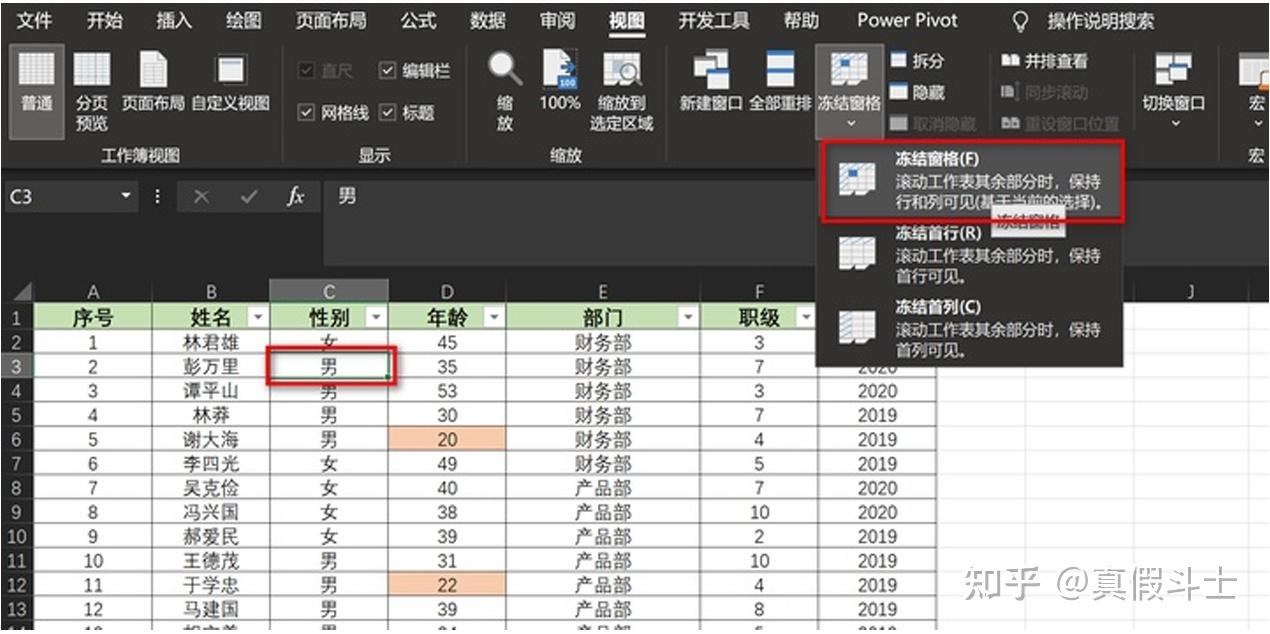Image resolution: width=1270 pixels, height=634 pixels.
Task: Arrange All windows (全部重排)
Action: (780, 82)
